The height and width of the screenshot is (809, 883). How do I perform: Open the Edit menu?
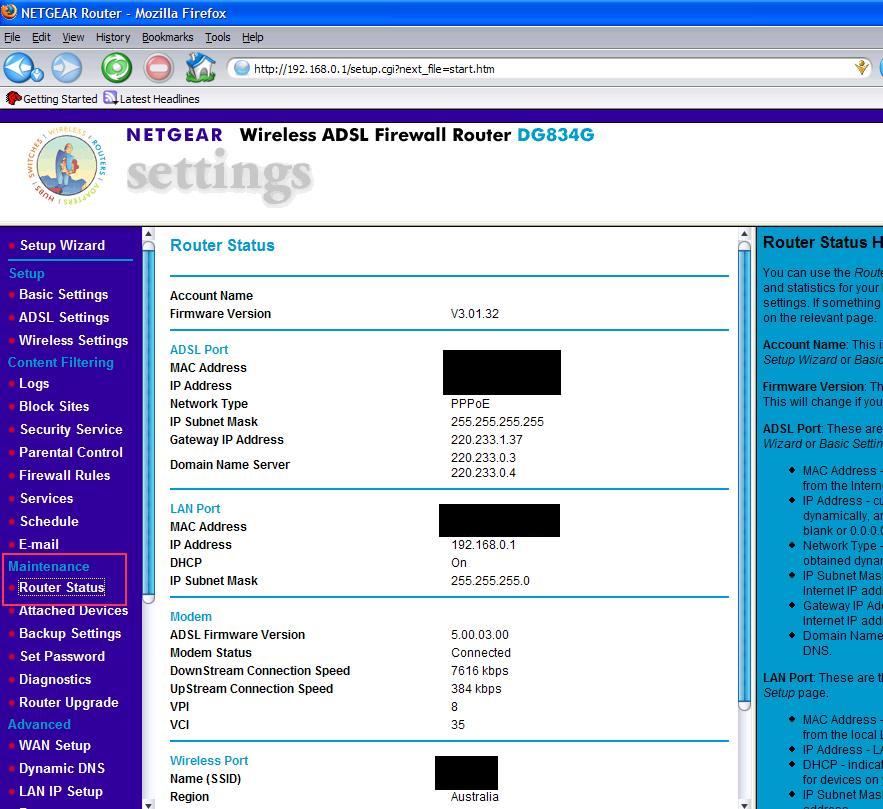[x=41, y=37]
